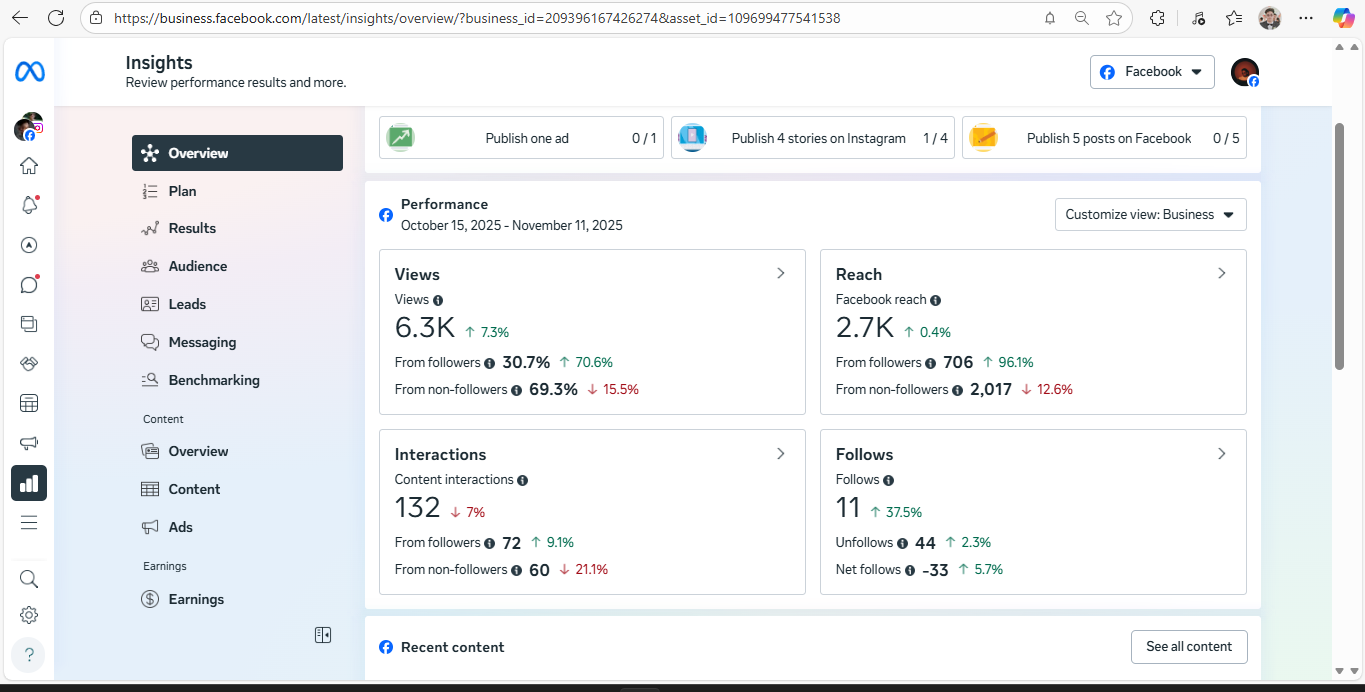The height and width of the screenshot is (692, 1365).
Task: Expand the Views card chevron
Action: [781, 273]
